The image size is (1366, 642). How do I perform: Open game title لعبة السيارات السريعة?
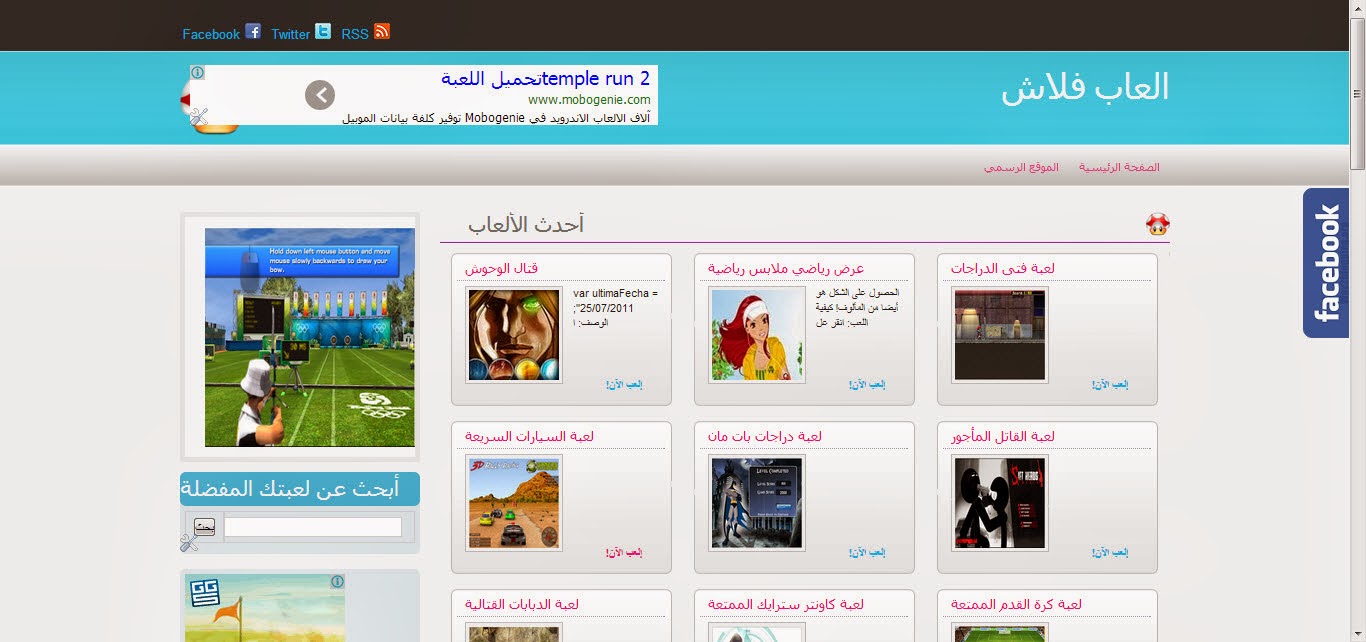coord(529,436)
